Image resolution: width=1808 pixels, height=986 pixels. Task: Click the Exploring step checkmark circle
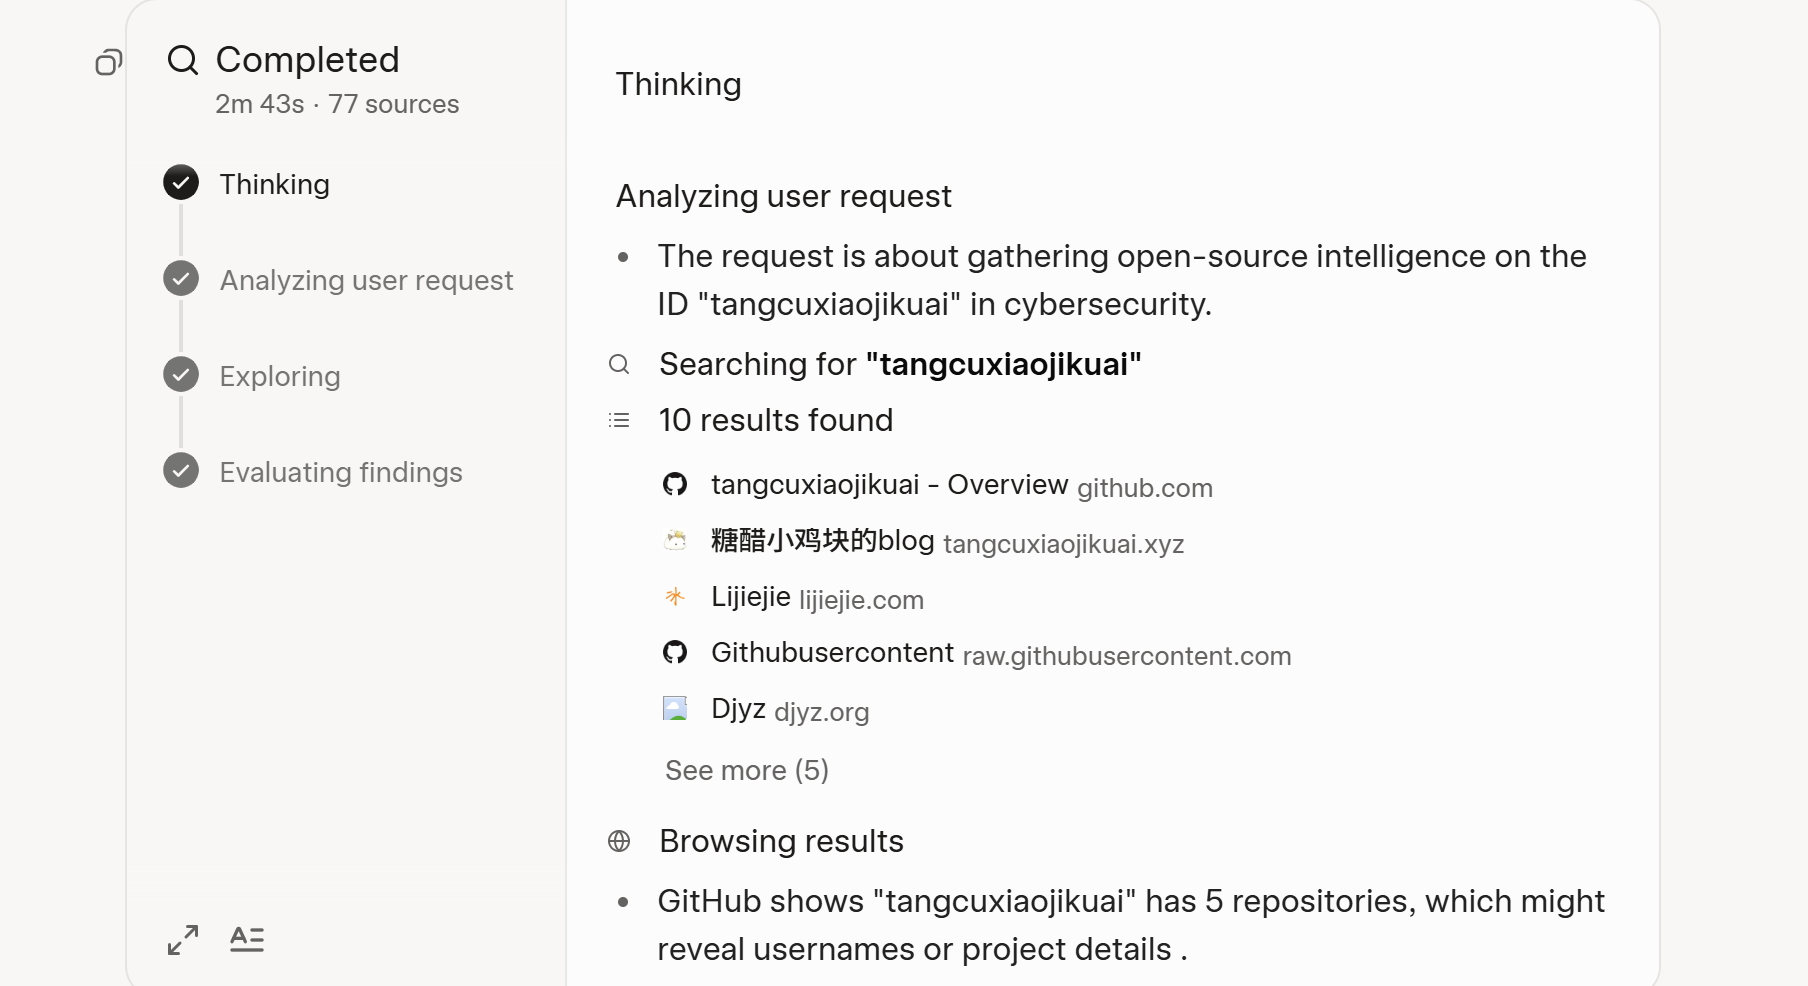pos(181,375)
